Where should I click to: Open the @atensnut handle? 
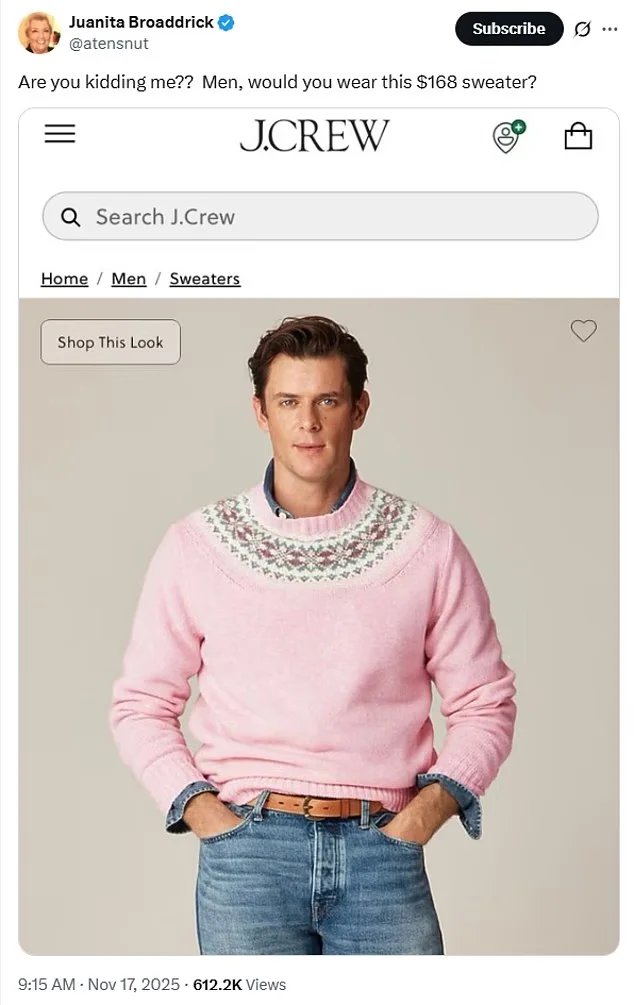pyautogui.click(x=108, y=44)
